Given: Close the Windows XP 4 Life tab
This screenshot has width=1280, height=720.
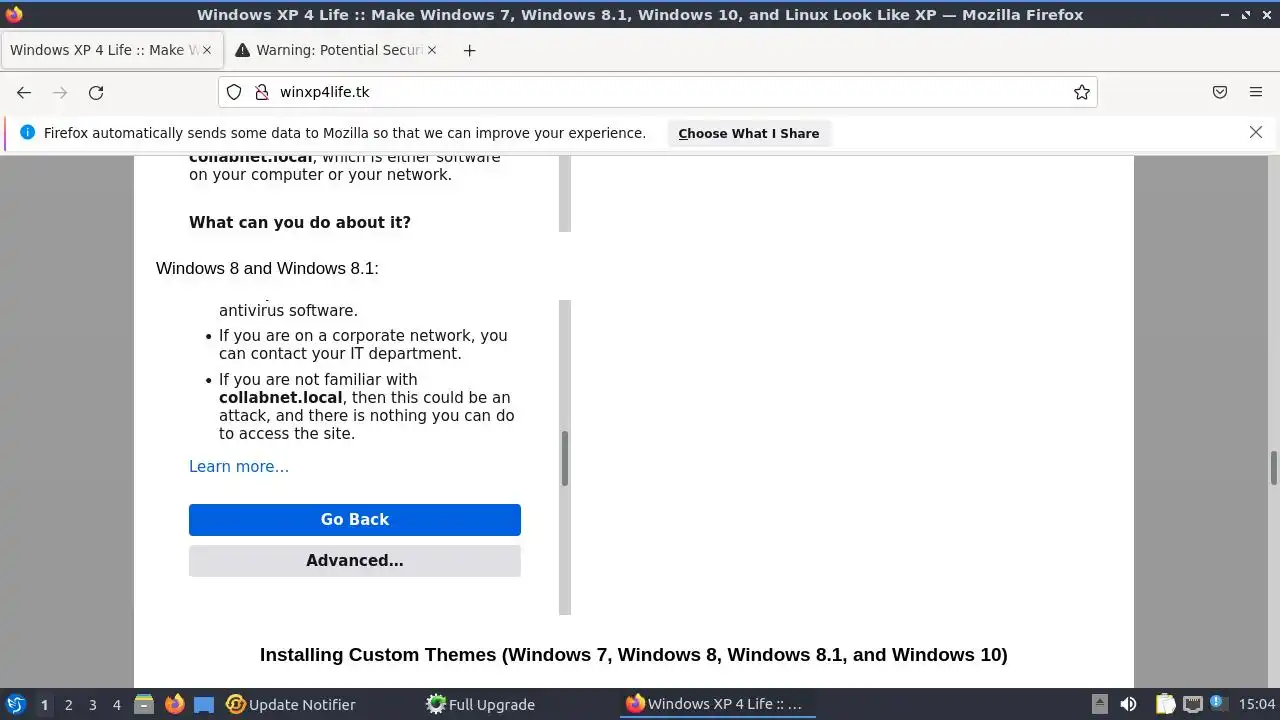Looking at the screenshot, I should pos(206,50).
